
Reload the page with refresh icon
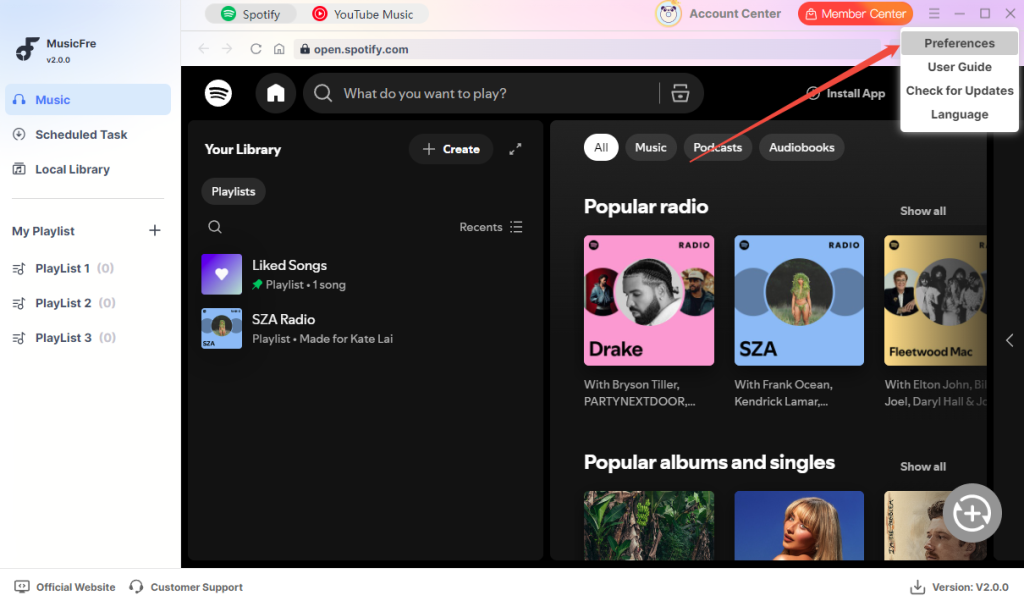coord(256,49)
